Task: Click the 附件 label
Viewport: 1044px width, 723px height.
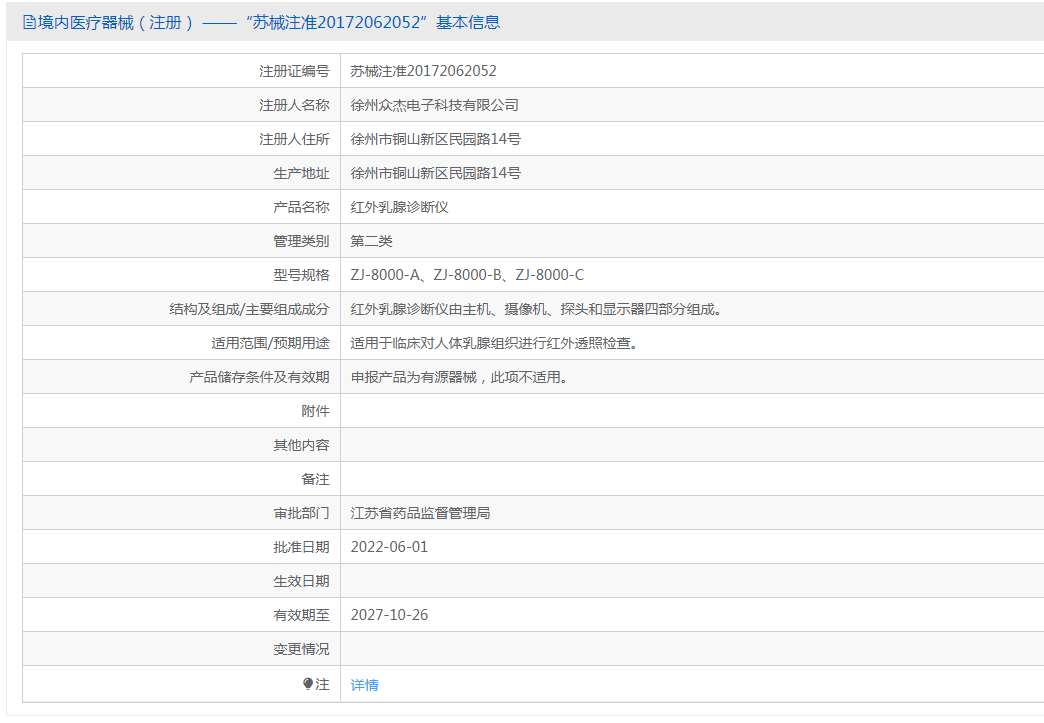Action: (x=315, y=411)
